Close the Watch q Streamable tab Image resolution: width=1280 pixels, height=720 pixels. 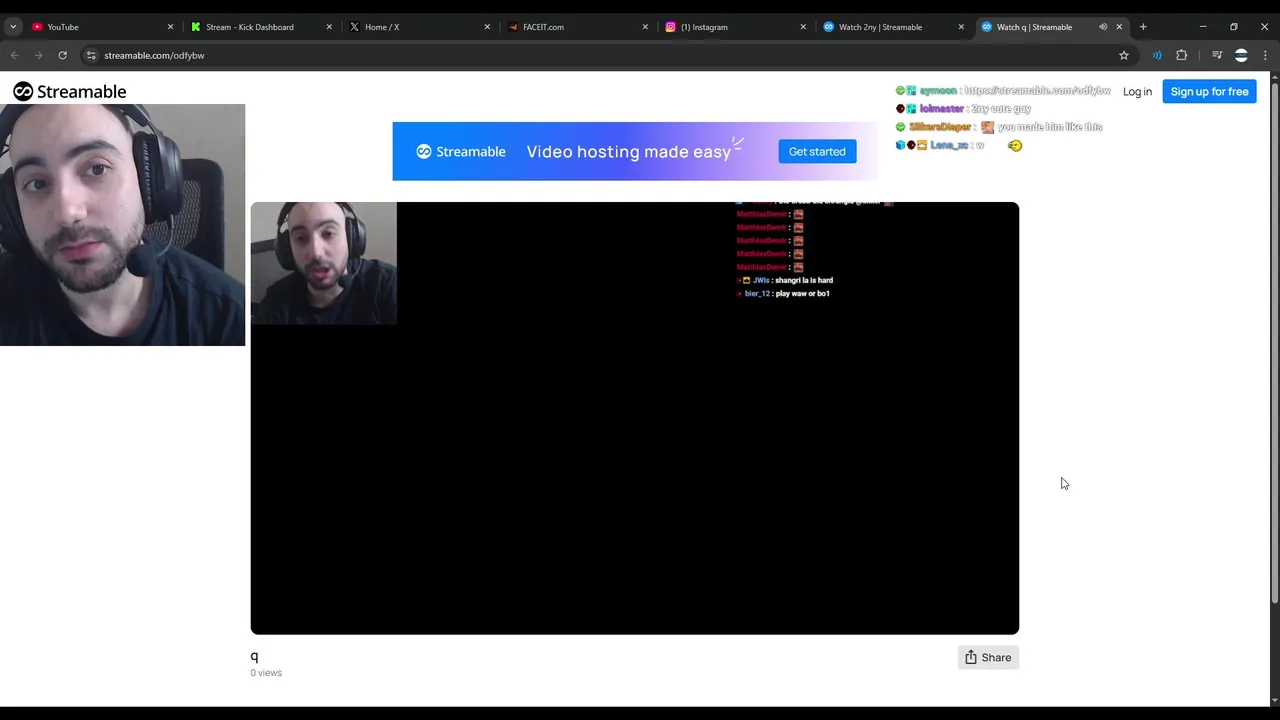click(x=1119, y=27)
